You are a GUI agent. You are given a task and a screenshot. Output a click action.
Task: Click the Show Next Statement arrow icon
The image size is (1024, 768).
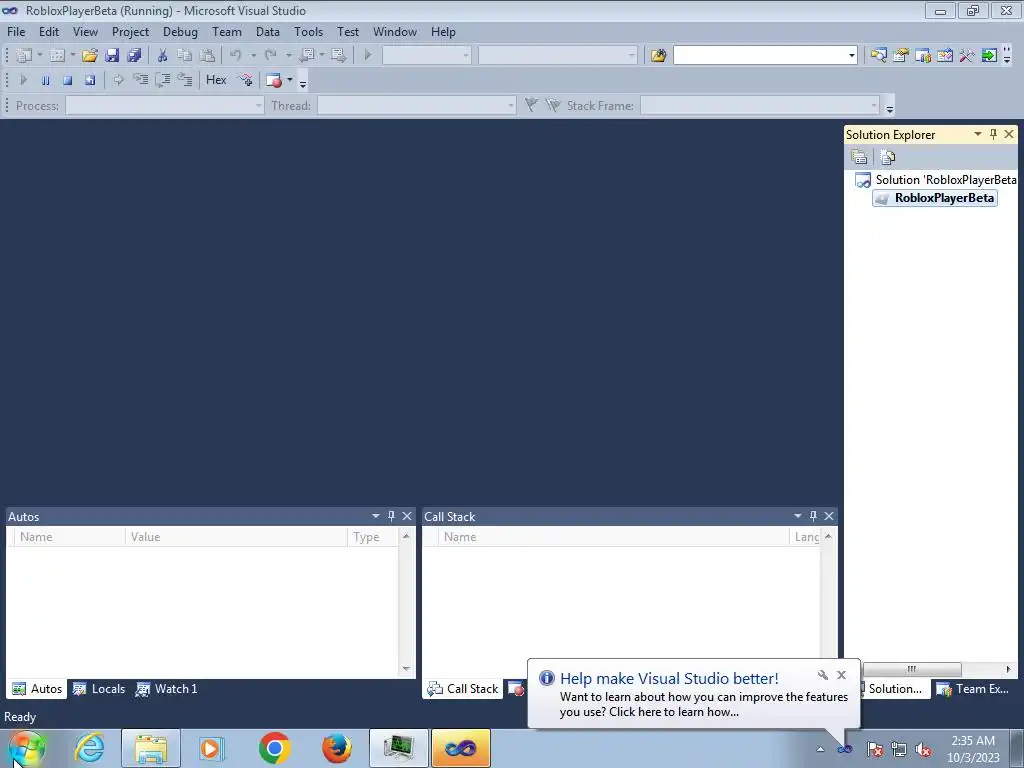point(118,80)
